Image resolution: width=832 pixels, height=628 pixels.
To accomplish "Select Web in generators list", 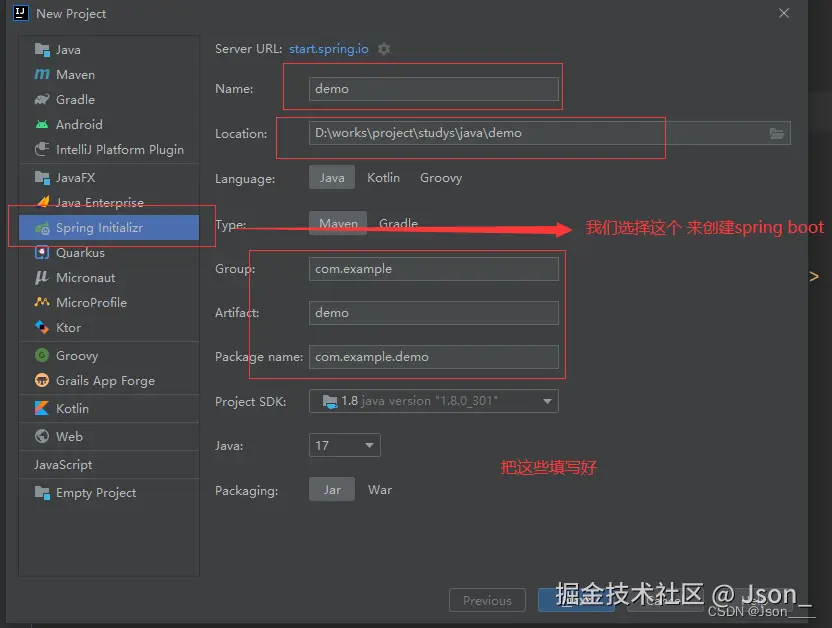I will [x=109, y=437].
